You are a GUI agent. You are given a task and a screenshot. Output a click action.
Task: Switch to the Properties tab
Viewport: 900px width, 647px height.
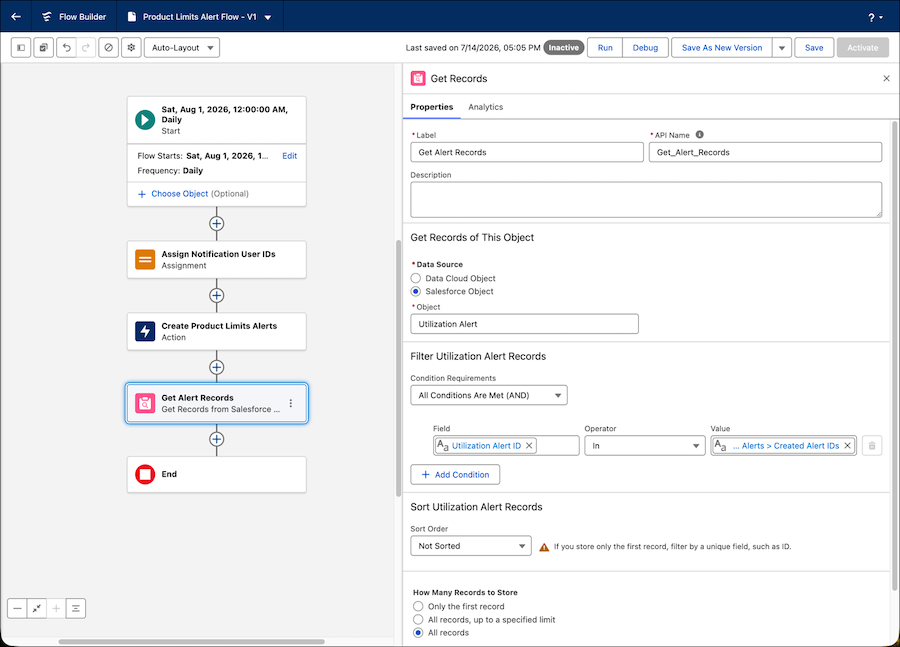pos(432,107)
